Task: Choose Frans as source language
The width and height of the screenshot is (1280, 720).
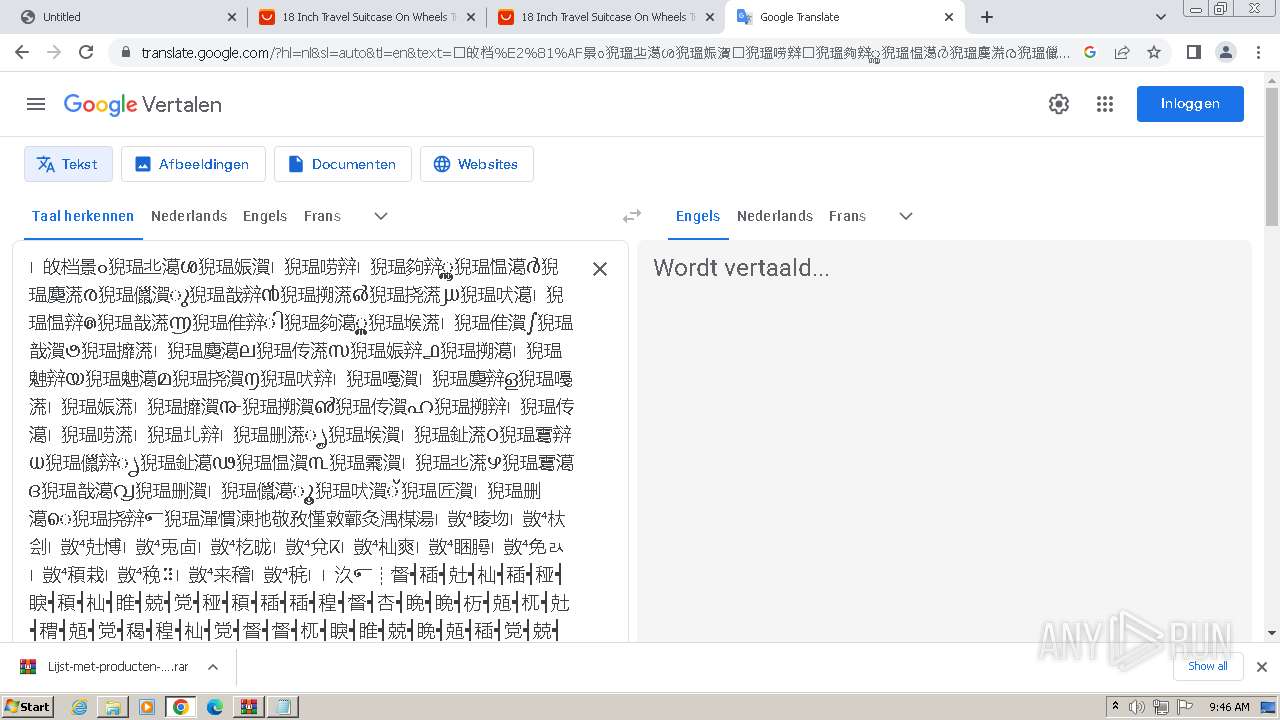Action: 322,216
